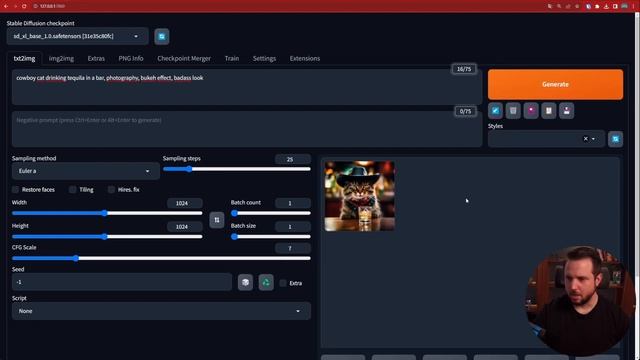Refresh the Styles list icon
Screen dimensions: 640x360
click(616, 139)
